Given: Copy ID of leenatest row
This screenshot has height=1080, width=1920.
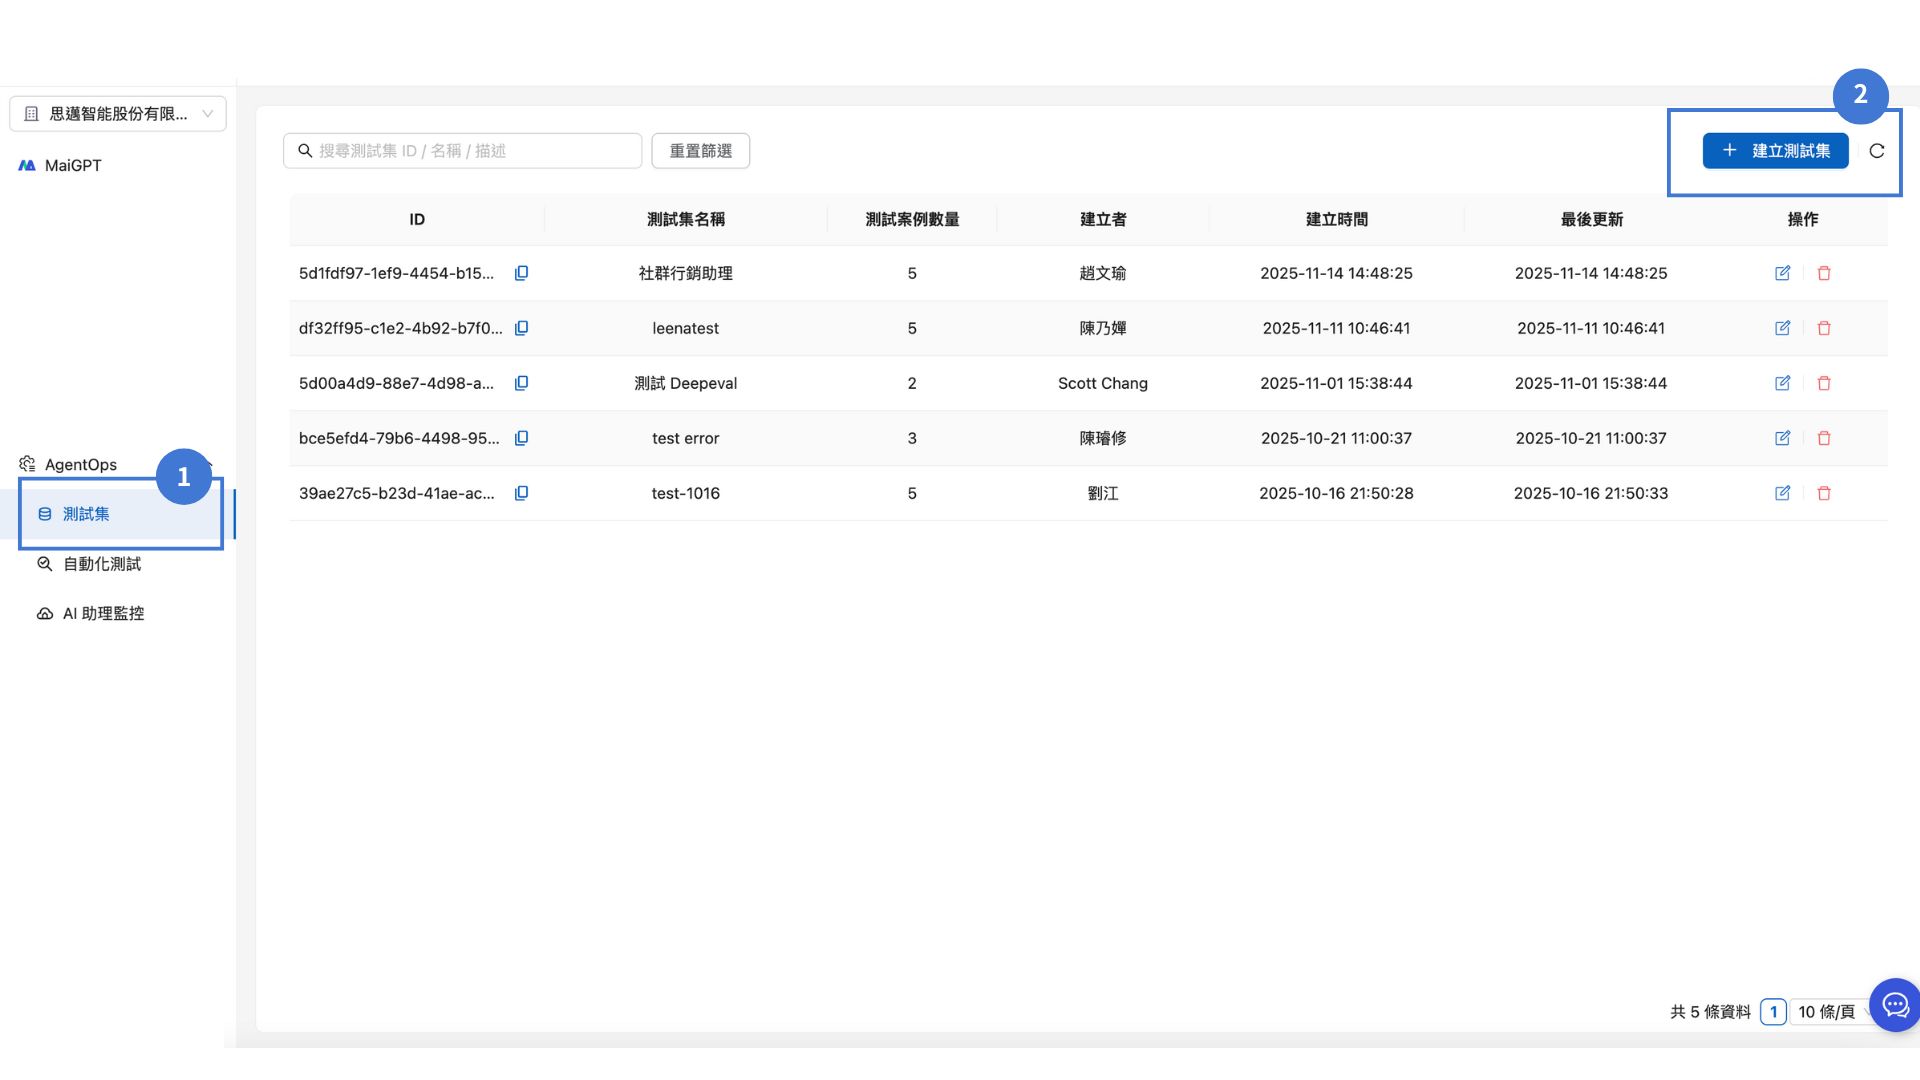Looking at the screenshot, I should coord(521,328).
